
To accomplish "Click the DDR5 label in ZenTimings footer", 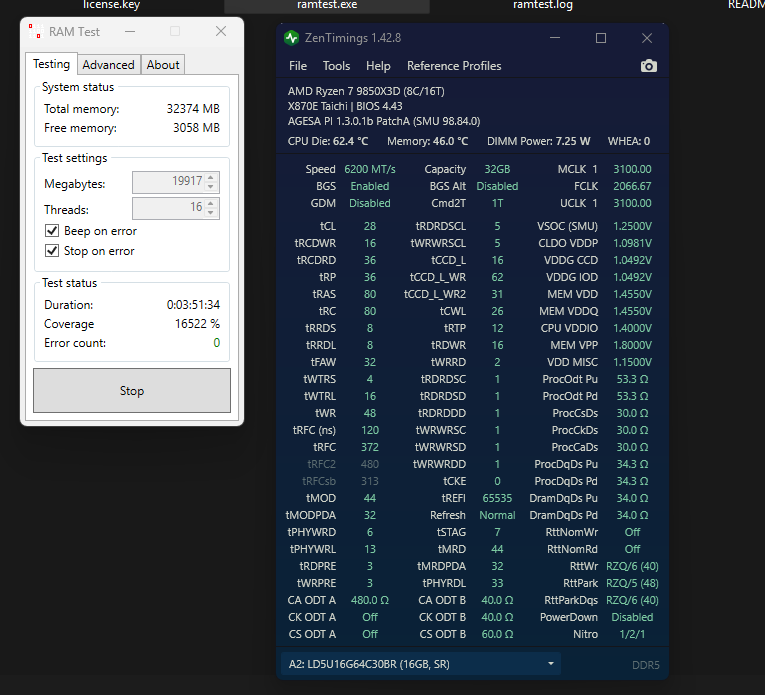I will [x=645, y=665].
